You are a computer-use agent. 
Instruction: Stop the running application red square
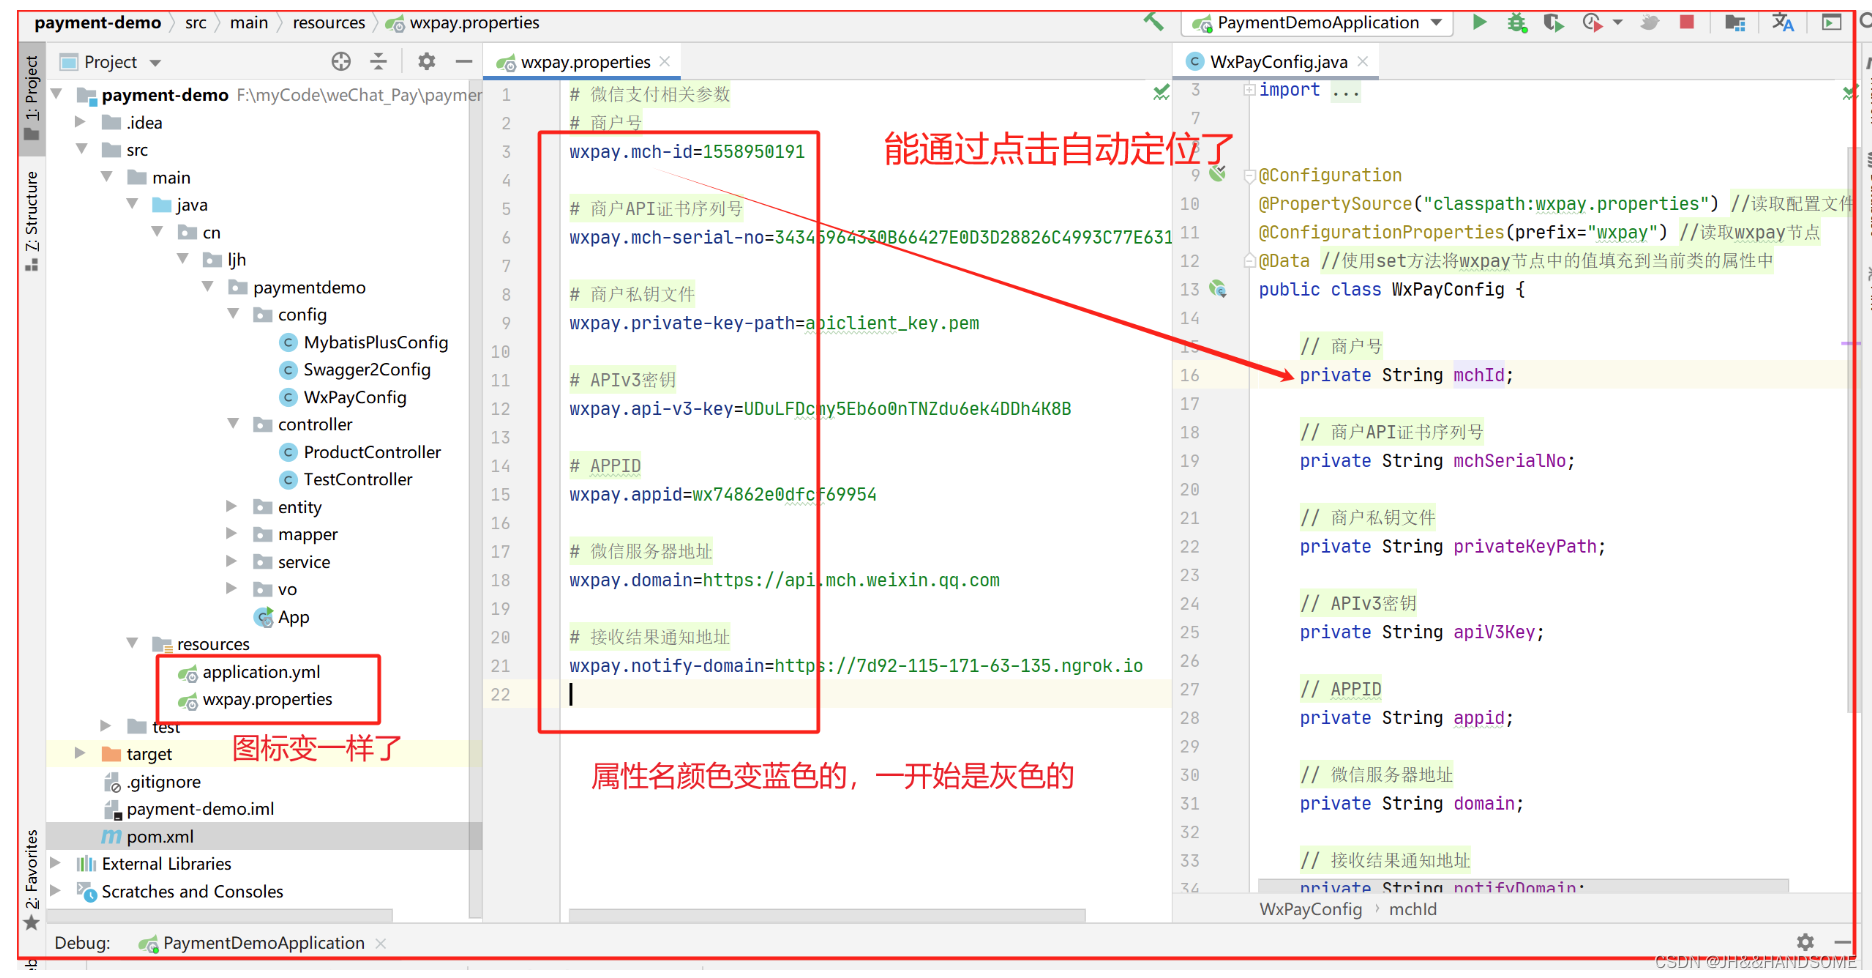point(1687,22)
